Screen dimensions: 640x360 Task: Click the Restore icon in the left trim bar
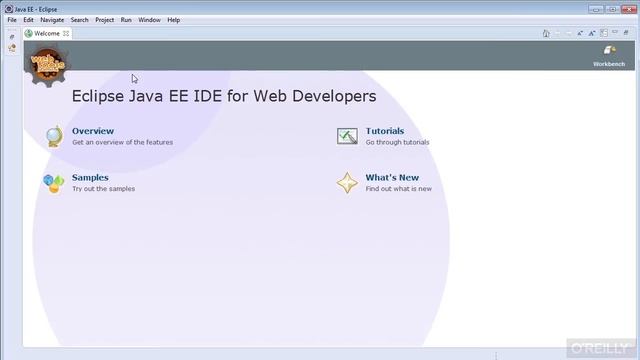[12, 37]
